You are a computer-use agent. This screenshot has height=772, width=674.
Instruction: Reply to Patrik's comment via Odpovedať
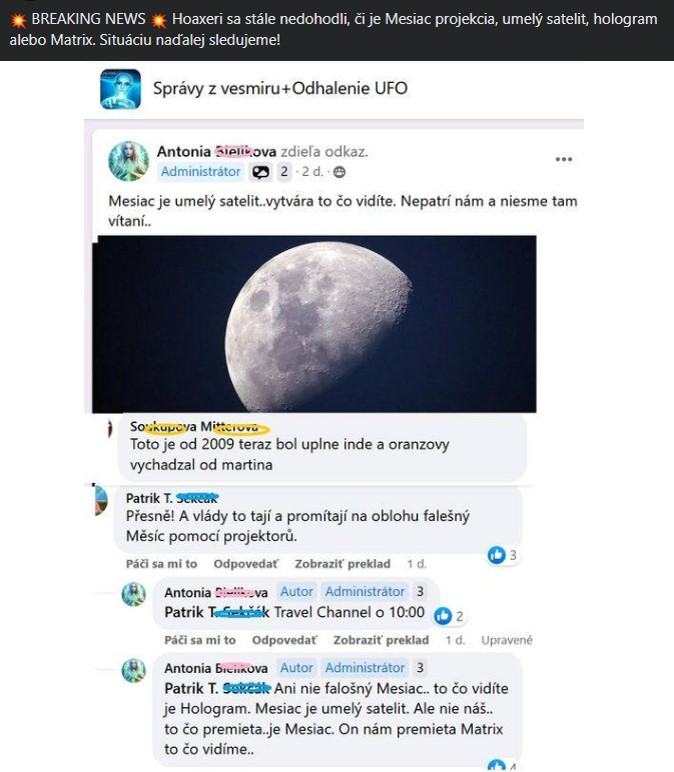[x=246, y=564]
